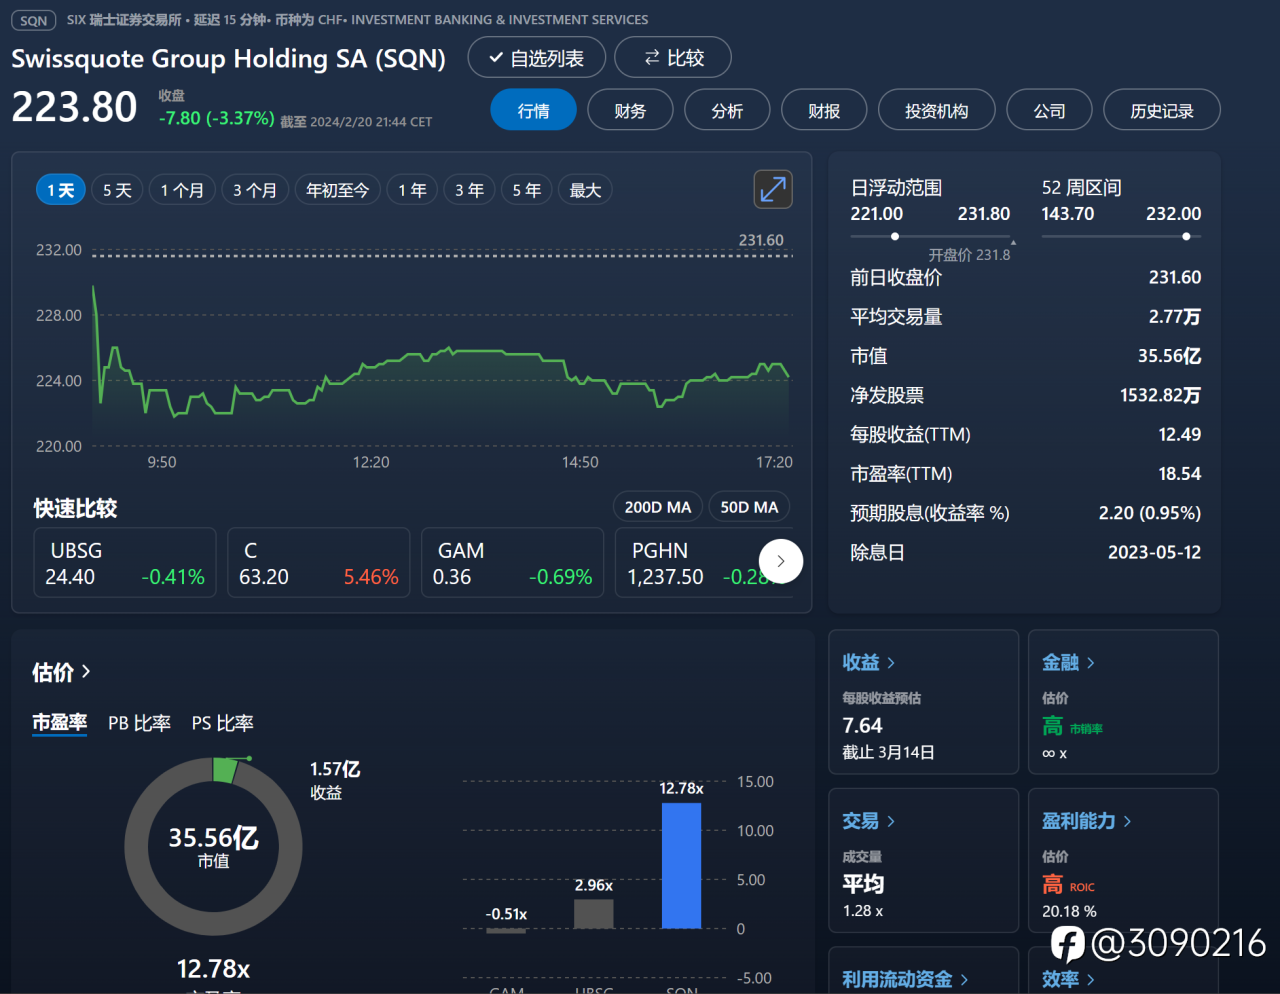Click the 每股收益(TTM) row
1280x994 pixels.
[1026, 434]
